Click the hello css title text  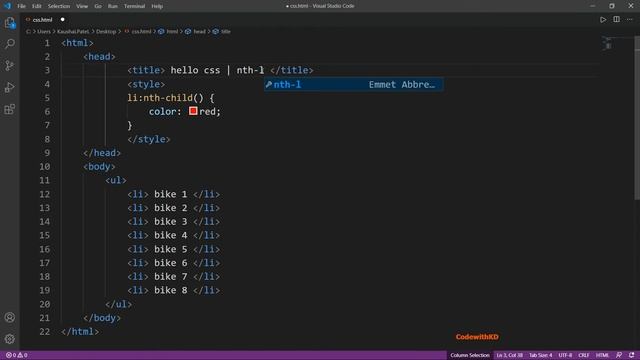point(195,70)
